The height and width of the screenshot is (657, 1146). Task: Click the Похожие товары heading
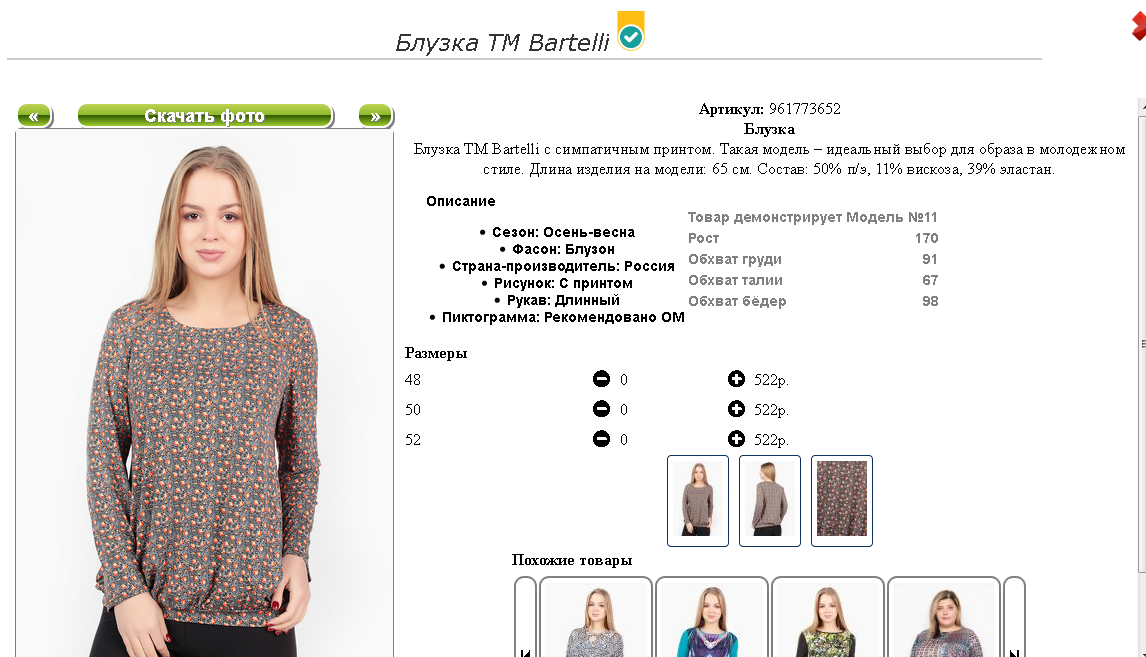point(572,561)
